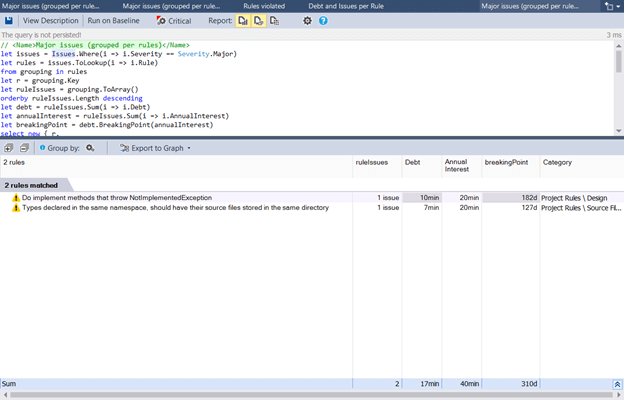This screenshot has width=624, height=400.
Task: Click warning icon of NotImplementedException rule
Action: point(15,198)
